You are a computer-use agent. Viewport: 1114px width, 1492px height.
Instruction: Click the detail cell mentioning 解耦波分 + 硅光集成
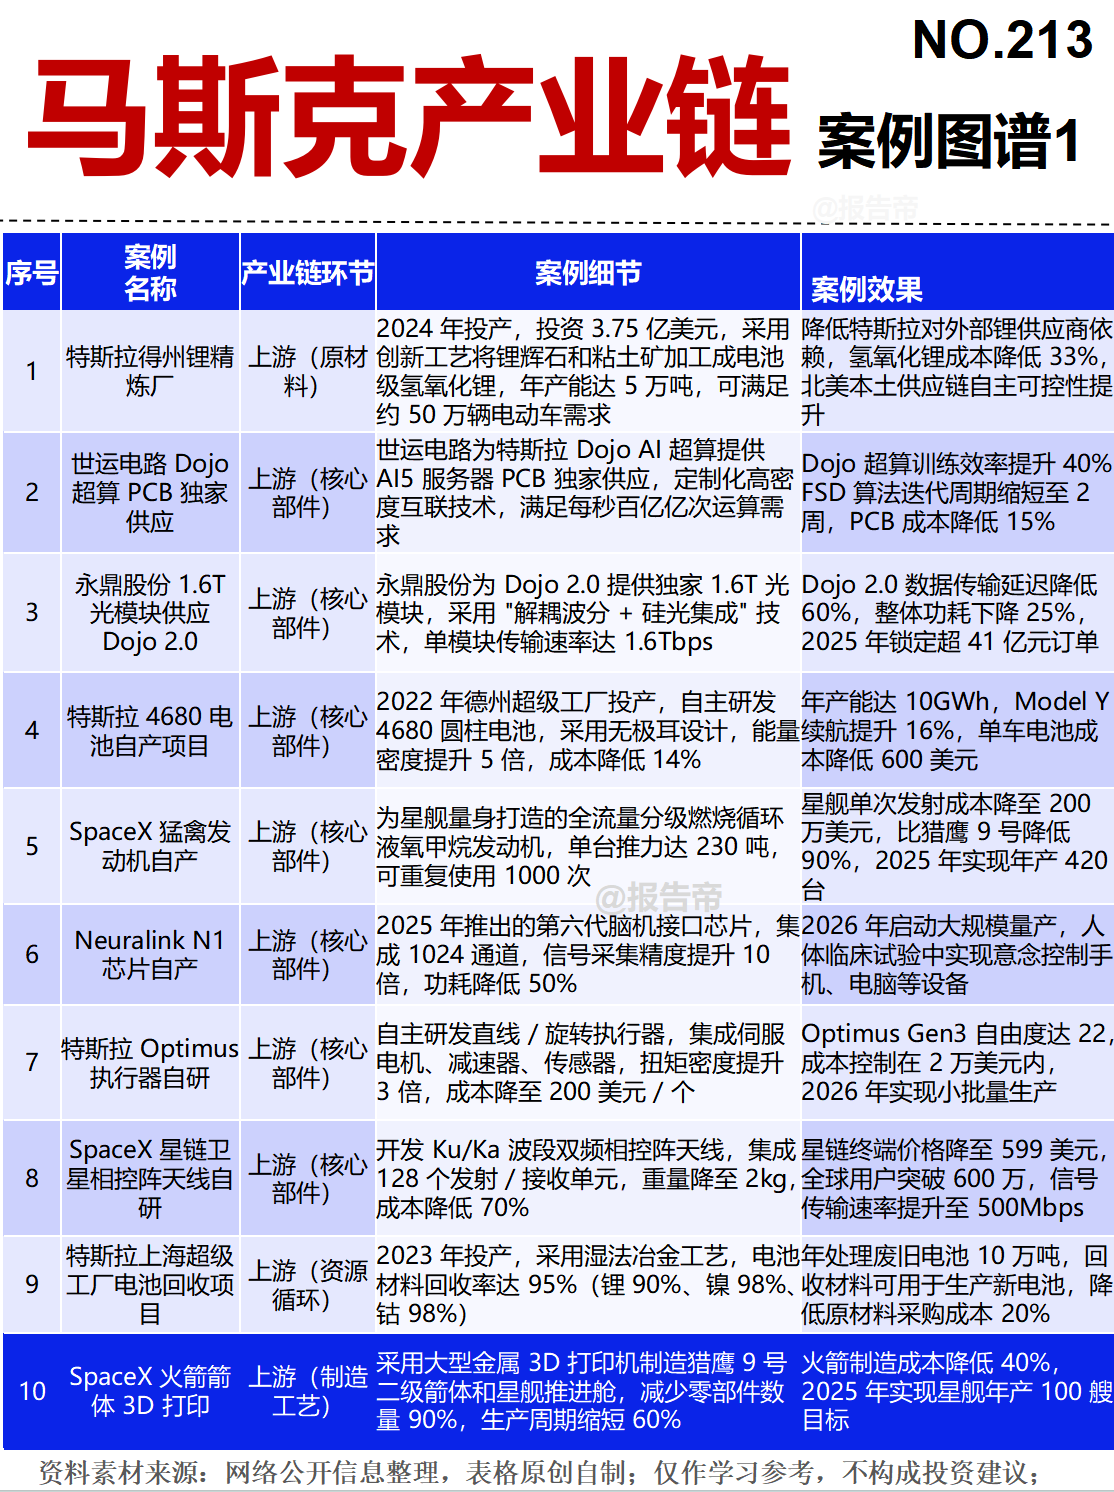(x=588, y=612)
